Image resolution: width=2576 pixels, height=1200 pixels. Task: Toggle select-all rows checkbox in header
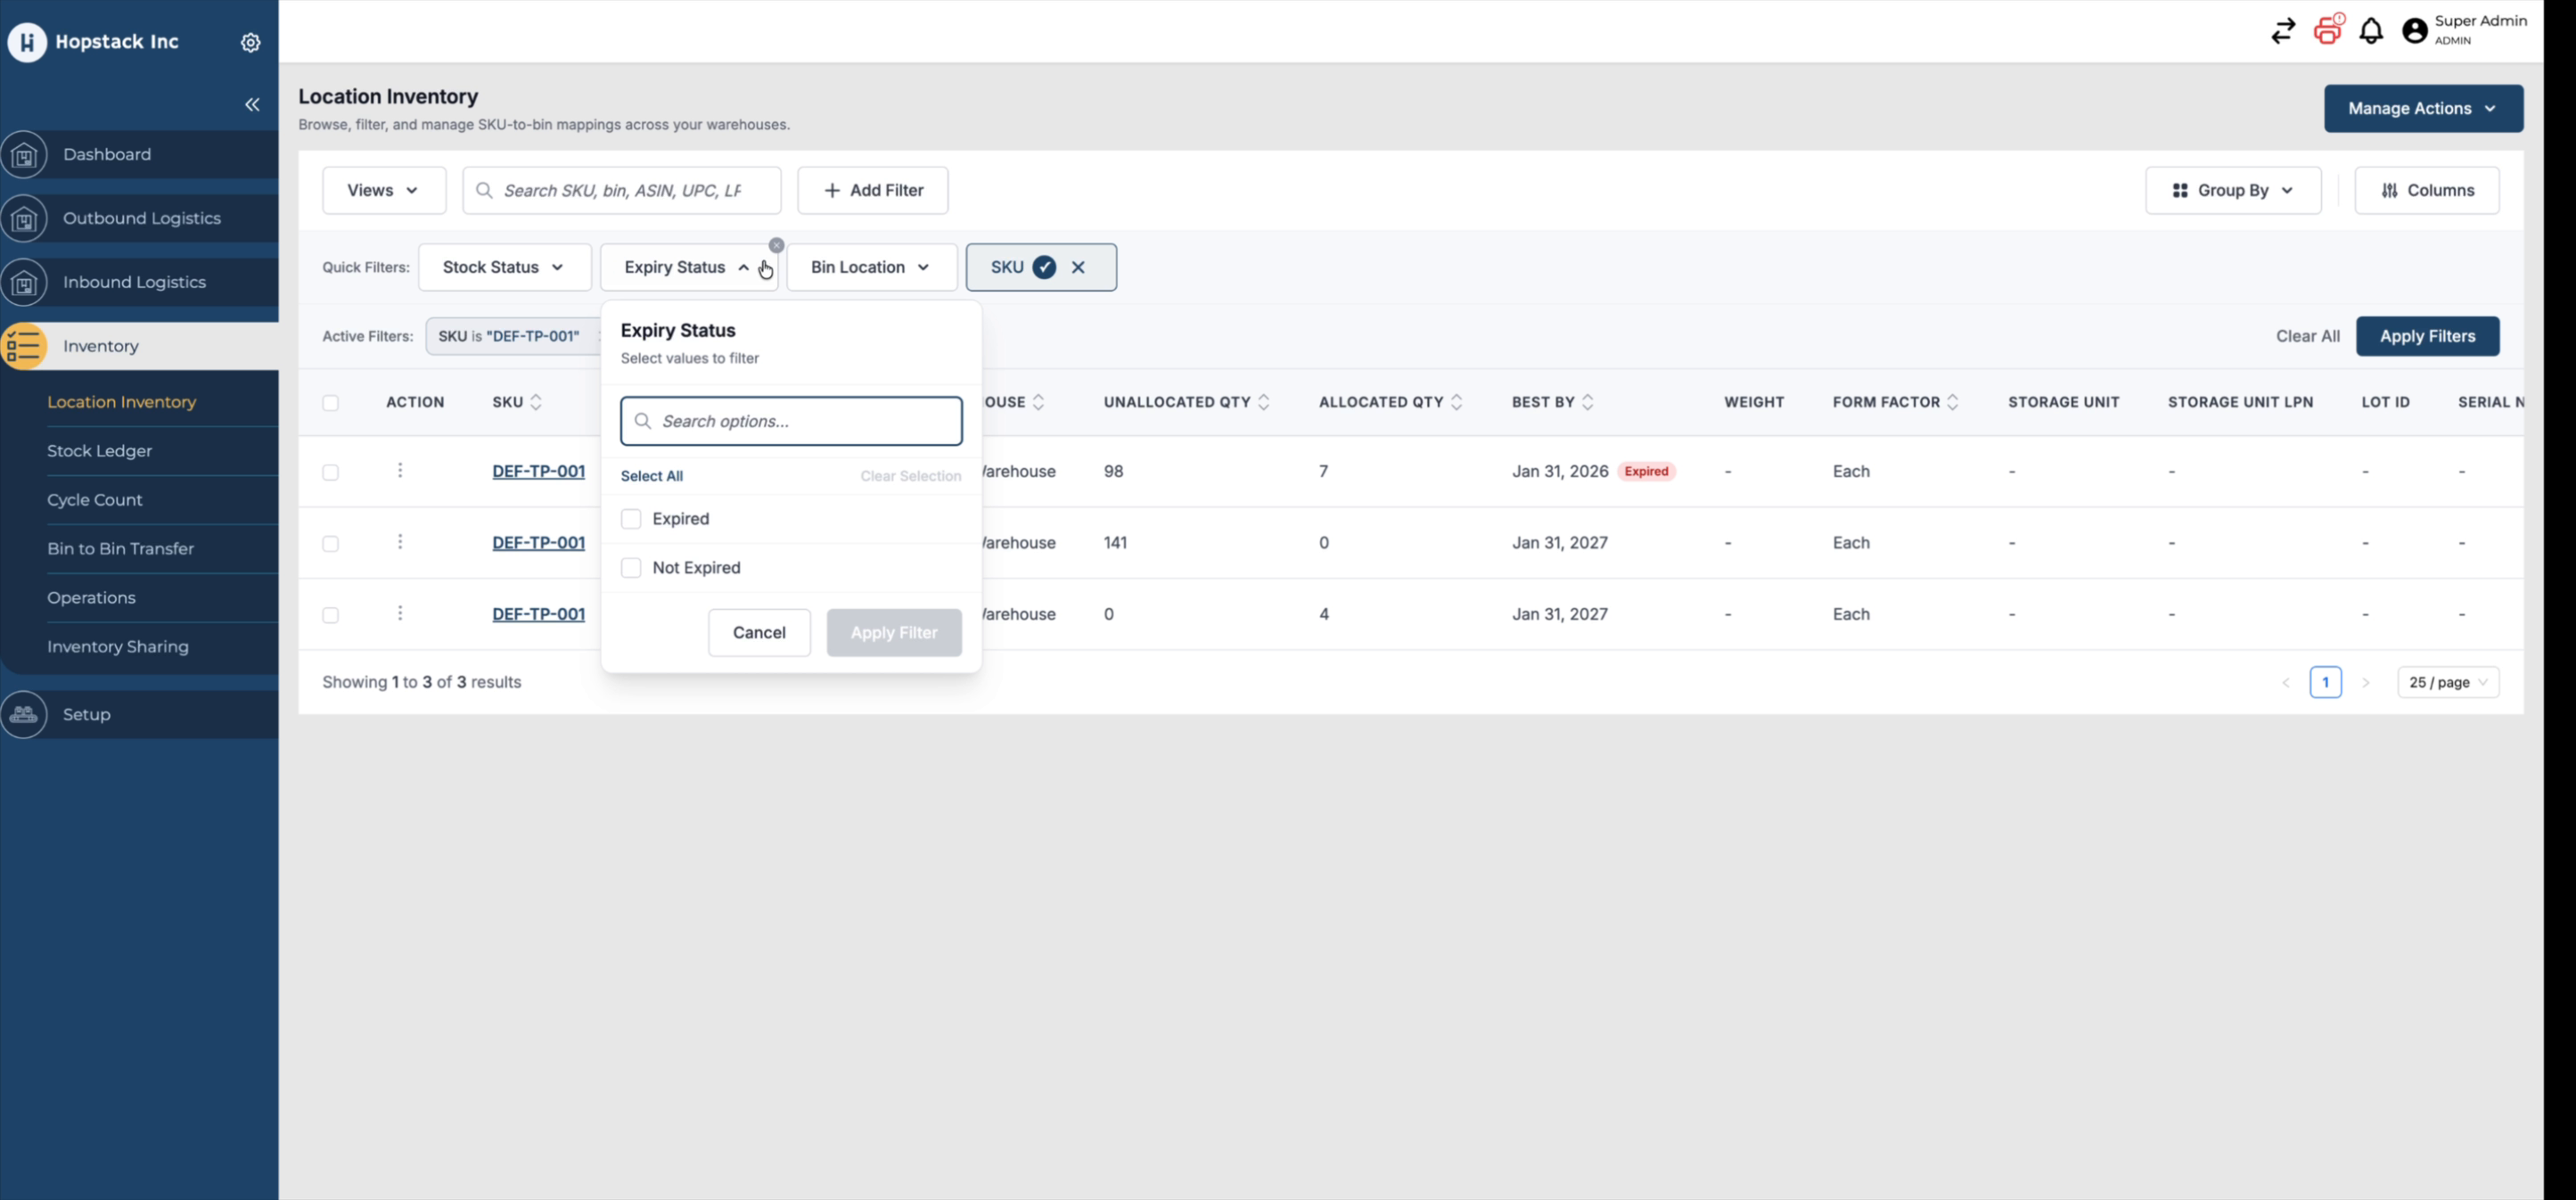[330, 403]
